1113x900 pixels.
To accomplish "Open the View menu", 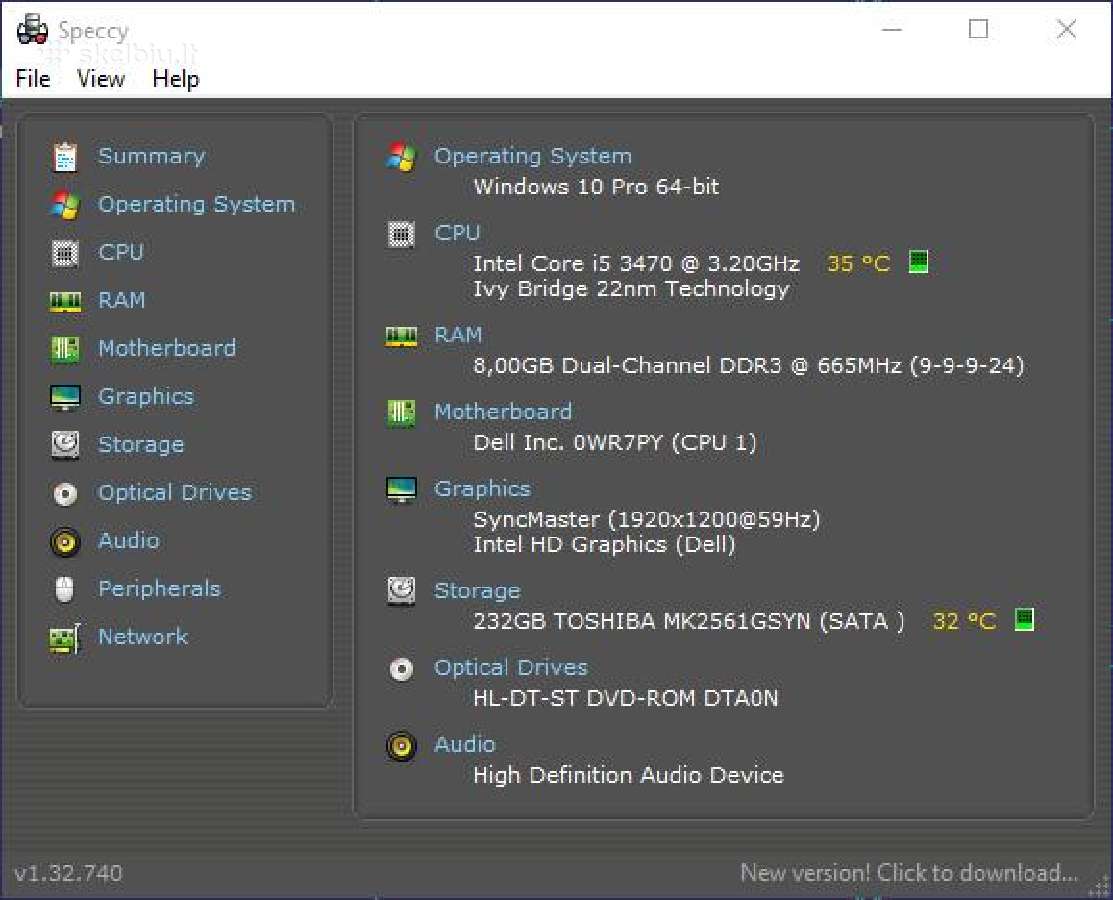I will pyautogui.click(x=101, y=79).
